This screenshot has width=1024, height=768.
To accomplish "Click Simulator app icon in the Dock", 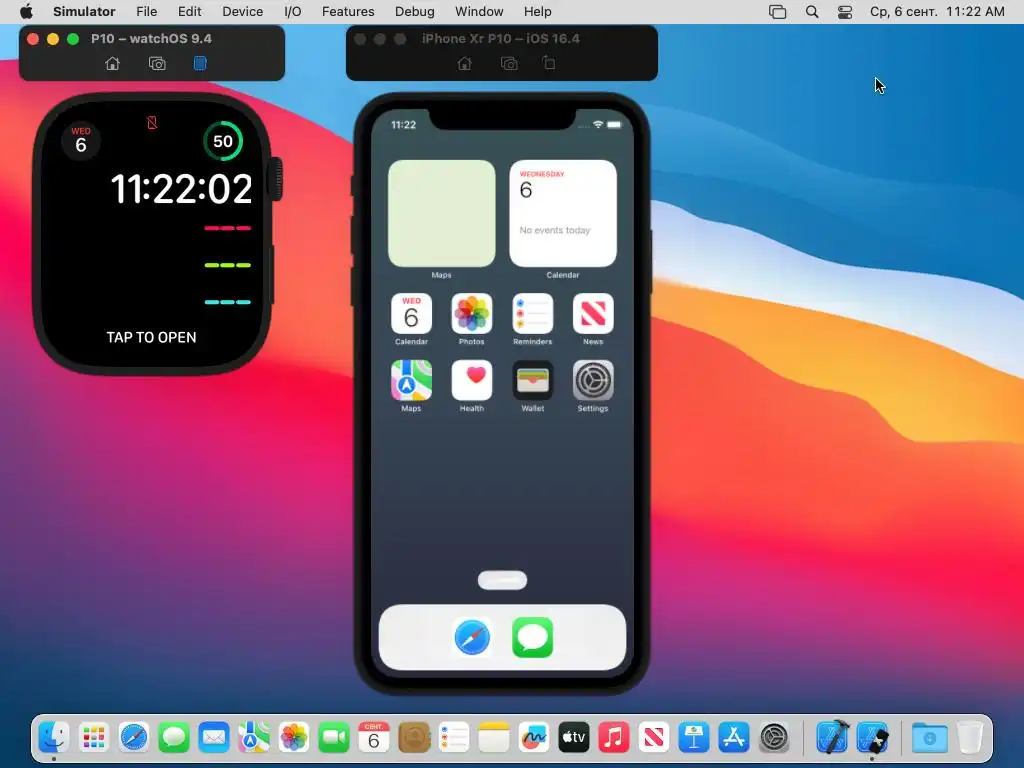I will 873,738.
